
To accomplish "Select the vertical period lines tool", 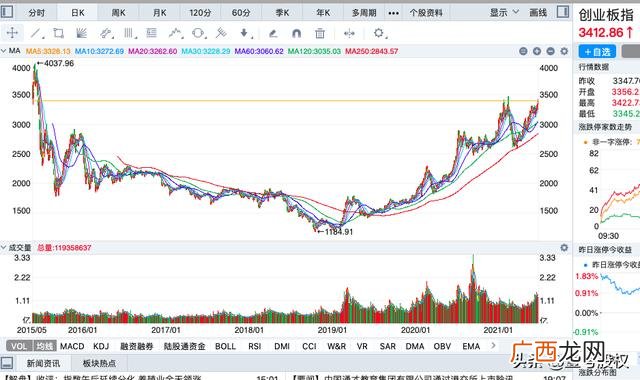I will click(x=129, y=33).
